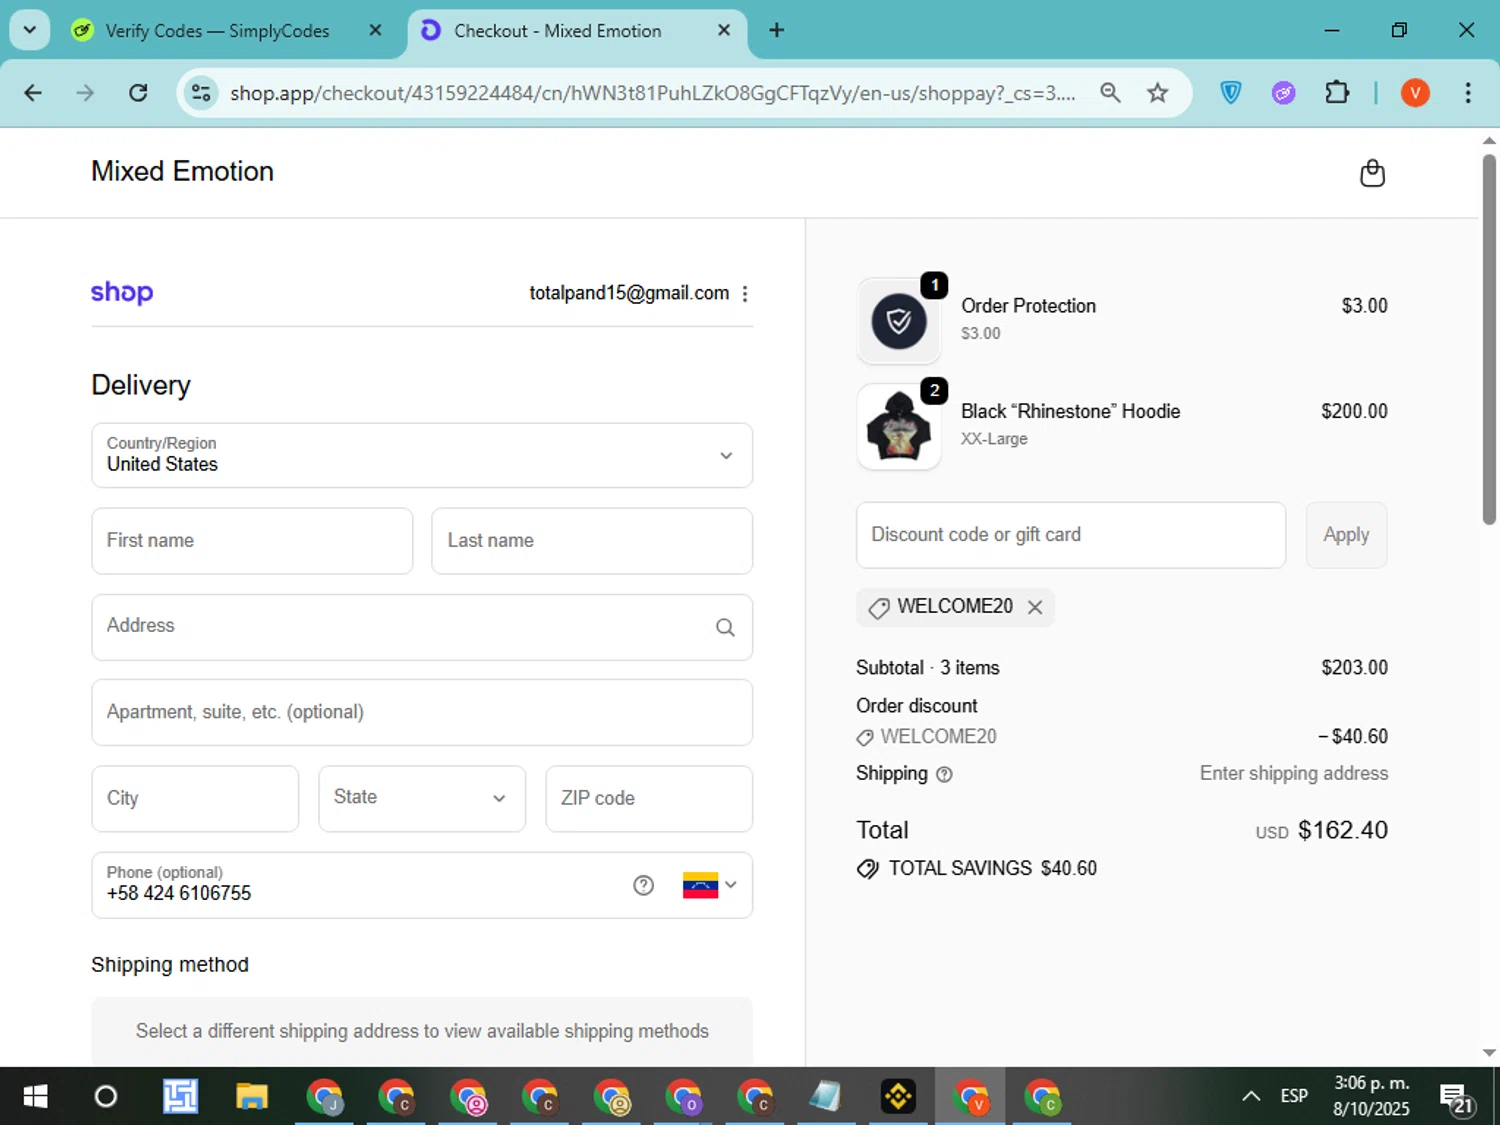Image resolution: width=1500 pixels, height=1125 pixels.
Task: Select the Checkout - Mixed Emotion tab
Action: 577,31
